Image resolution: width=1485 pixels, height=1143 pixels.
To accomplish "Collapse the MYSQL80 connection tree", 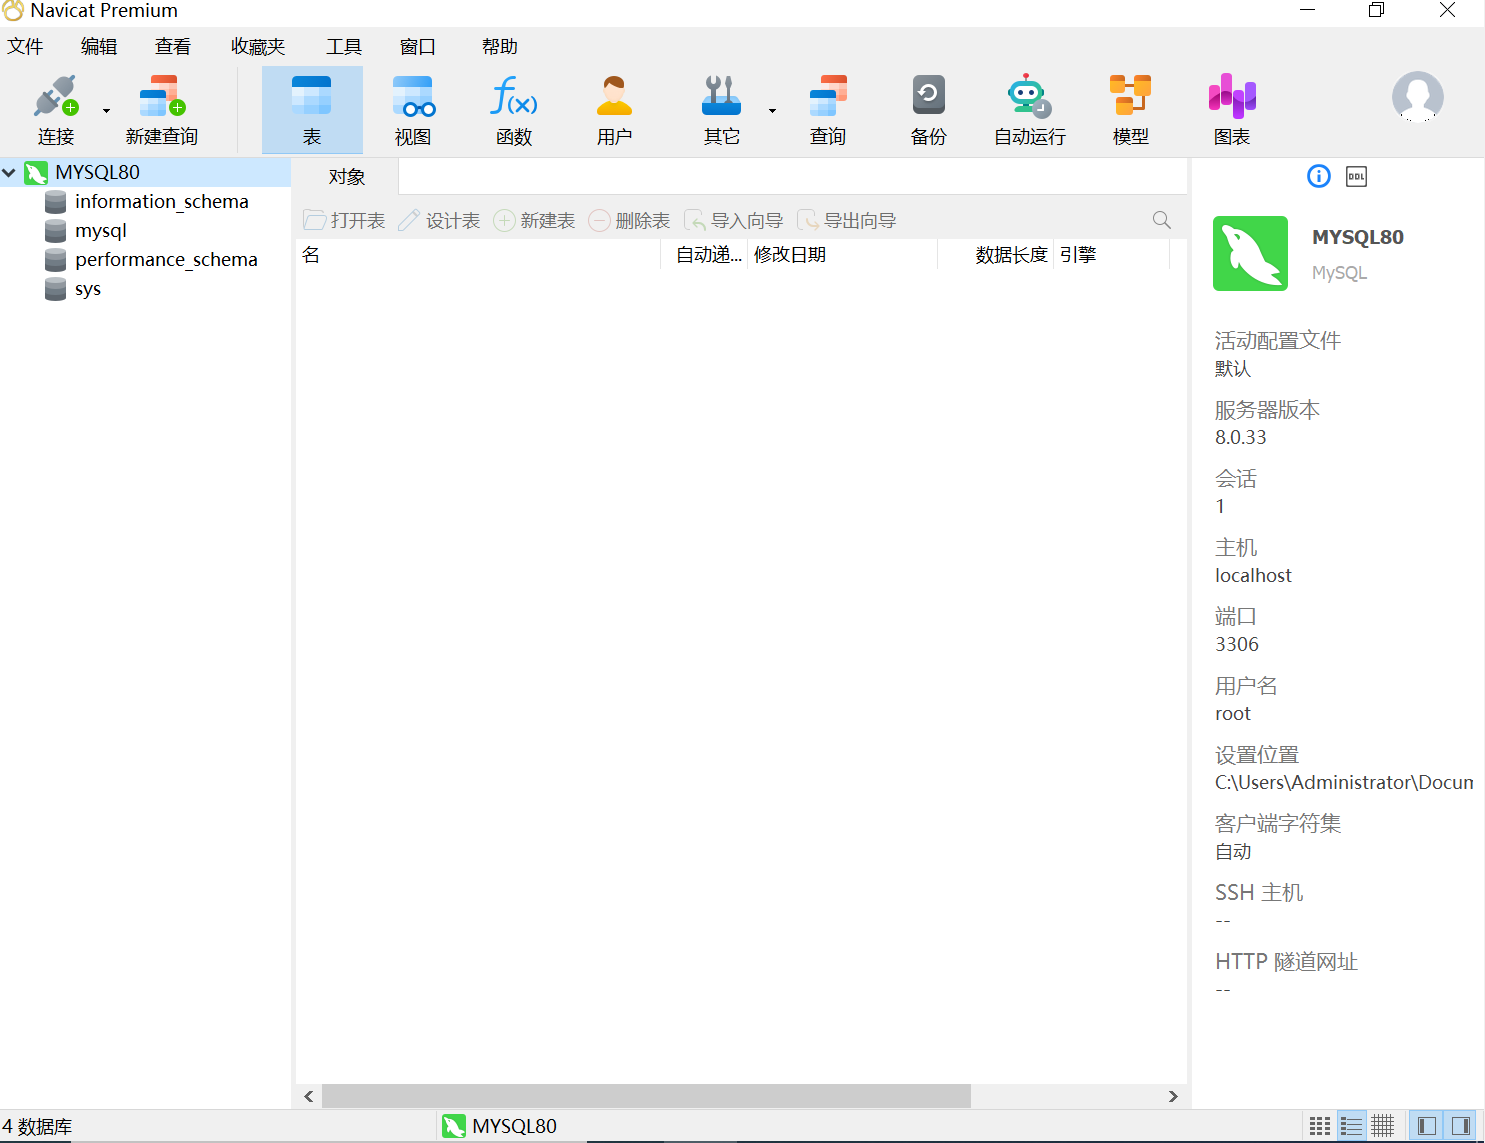I will 10,173.
